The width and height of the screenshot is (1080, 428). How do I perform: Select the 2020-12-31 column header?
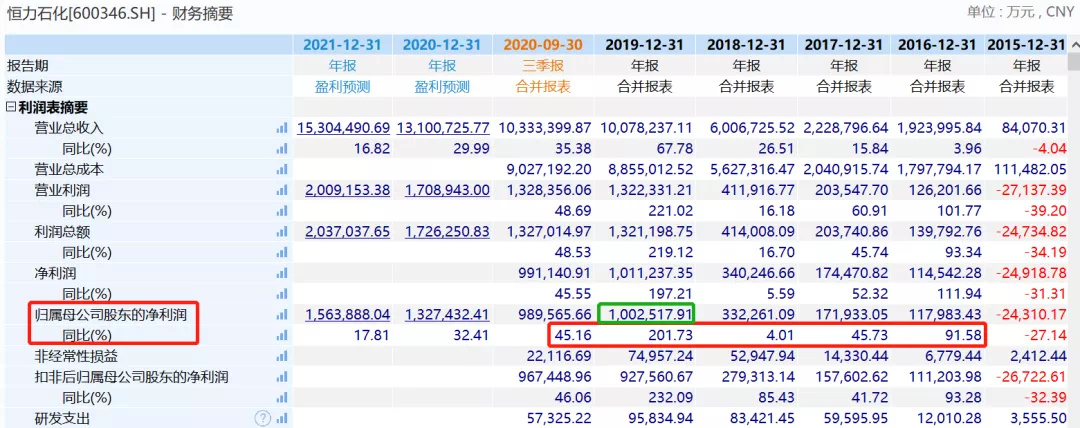(442, 45)
